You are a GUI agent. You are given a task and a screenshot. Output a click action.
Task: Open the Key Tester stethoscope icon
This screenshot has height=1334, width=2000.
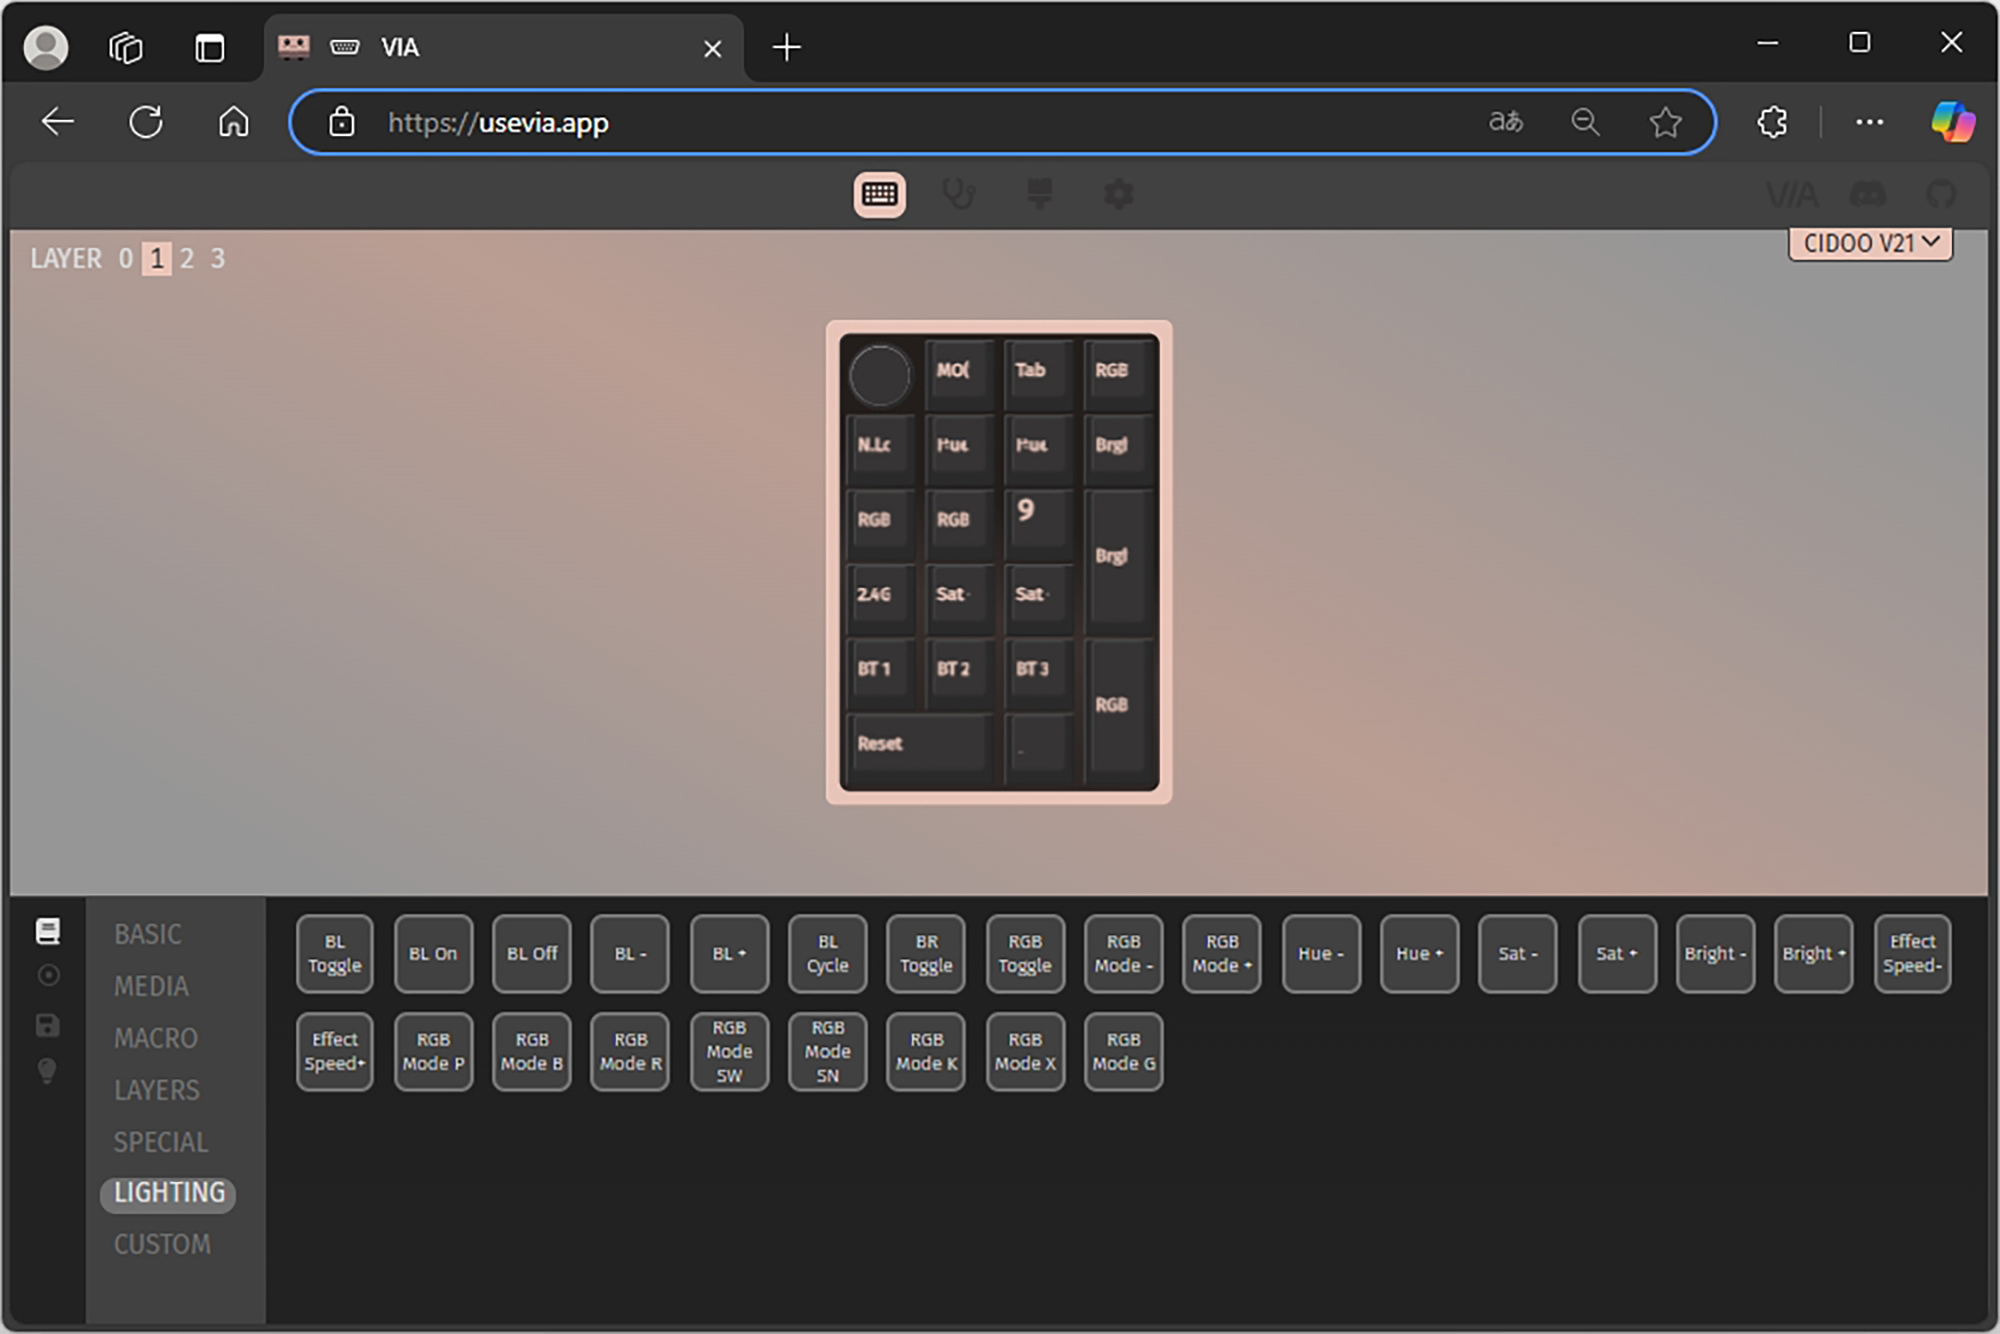[x=959, y=194]
